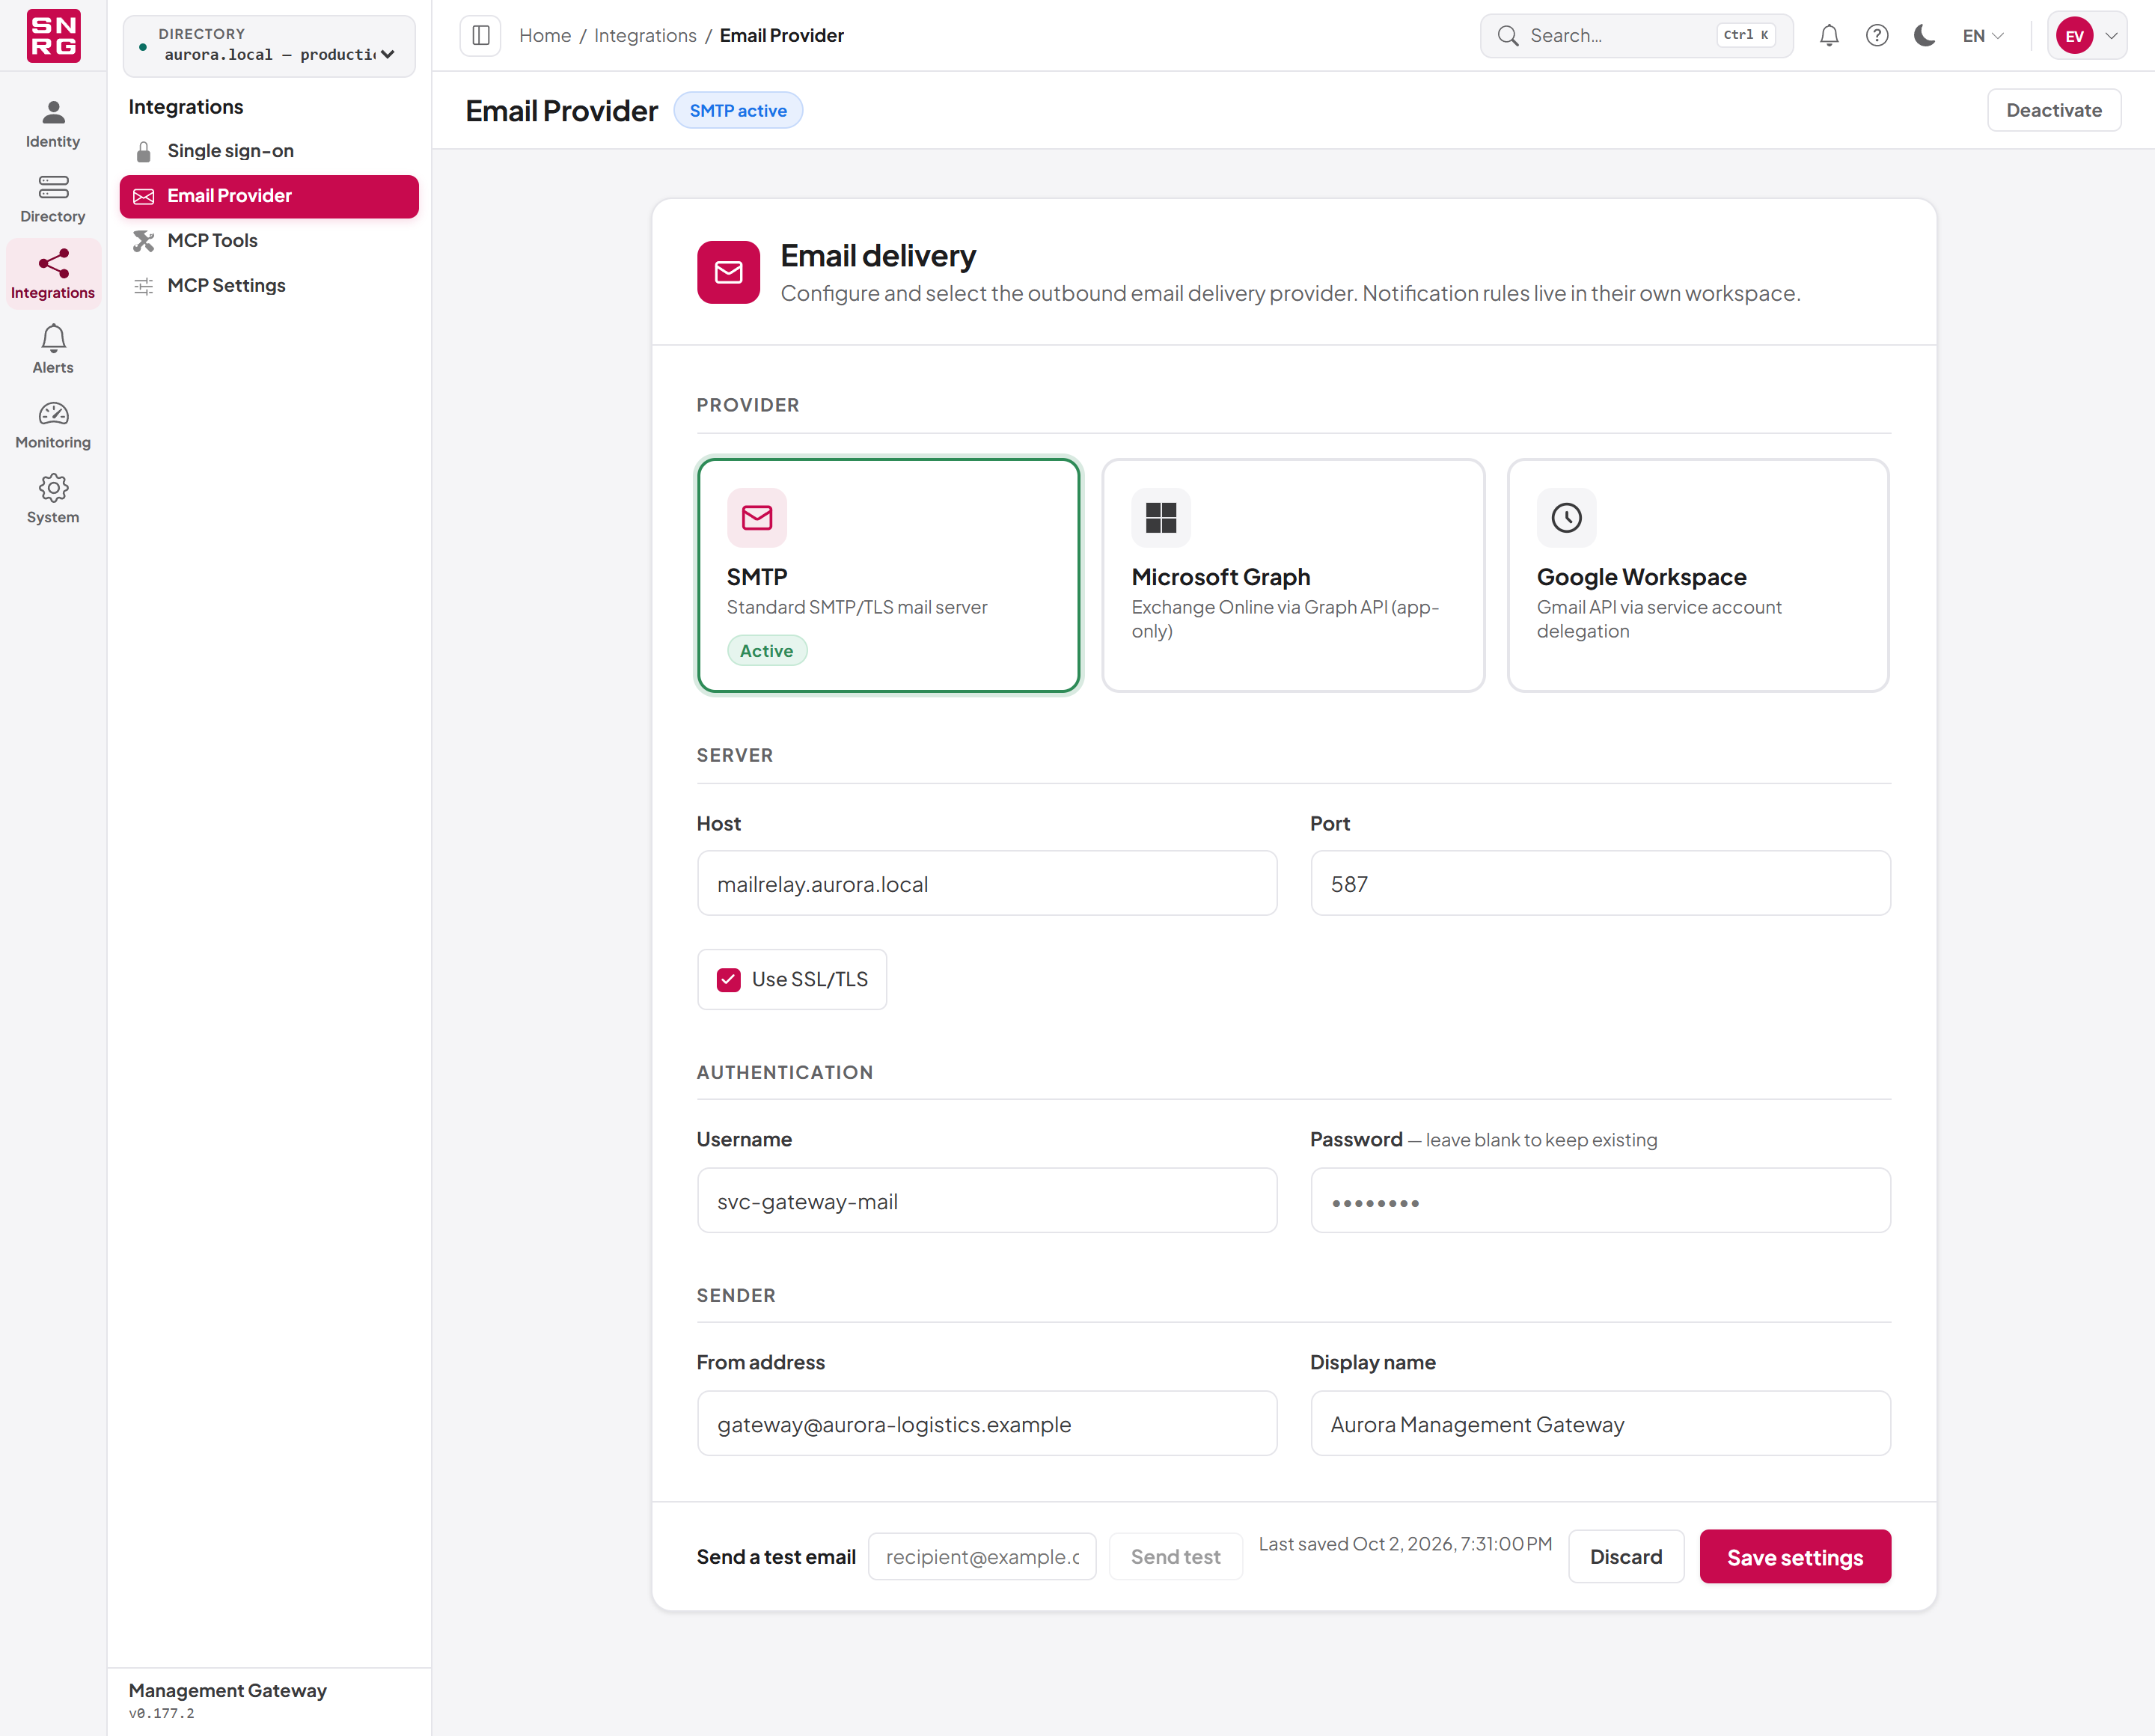Switch to dark mode with moon icon
This screenshot has height=1736, width=2155.
pos(1924,36)
